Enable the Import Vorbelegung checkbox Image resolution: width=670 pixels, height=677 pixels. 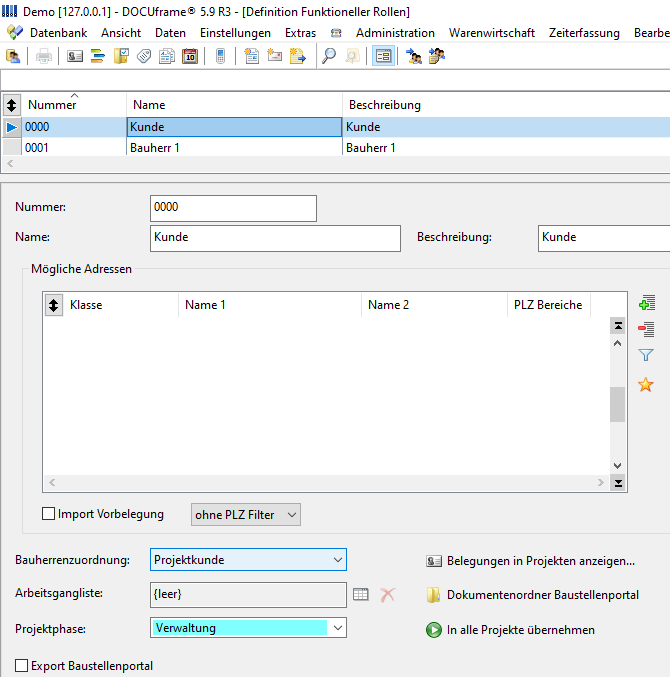[48, 514]
